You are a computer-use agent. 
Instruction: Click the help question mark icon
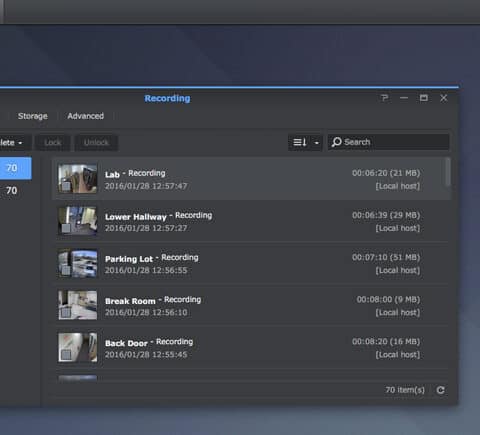[384, 98]
